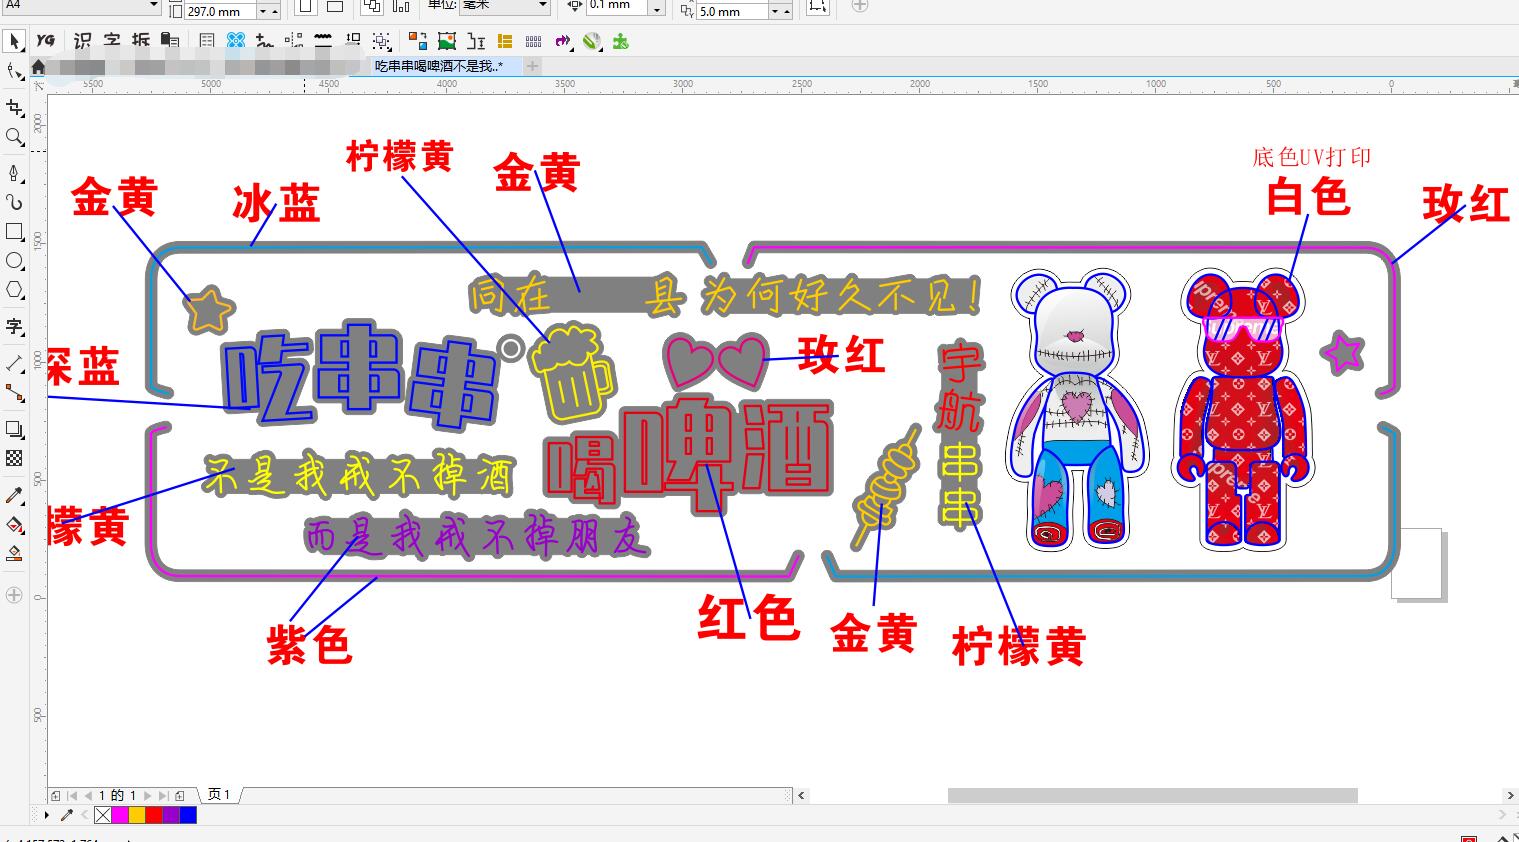Pick the red color swatch
Screen dimensions: 1519x842
coord(154,815)
